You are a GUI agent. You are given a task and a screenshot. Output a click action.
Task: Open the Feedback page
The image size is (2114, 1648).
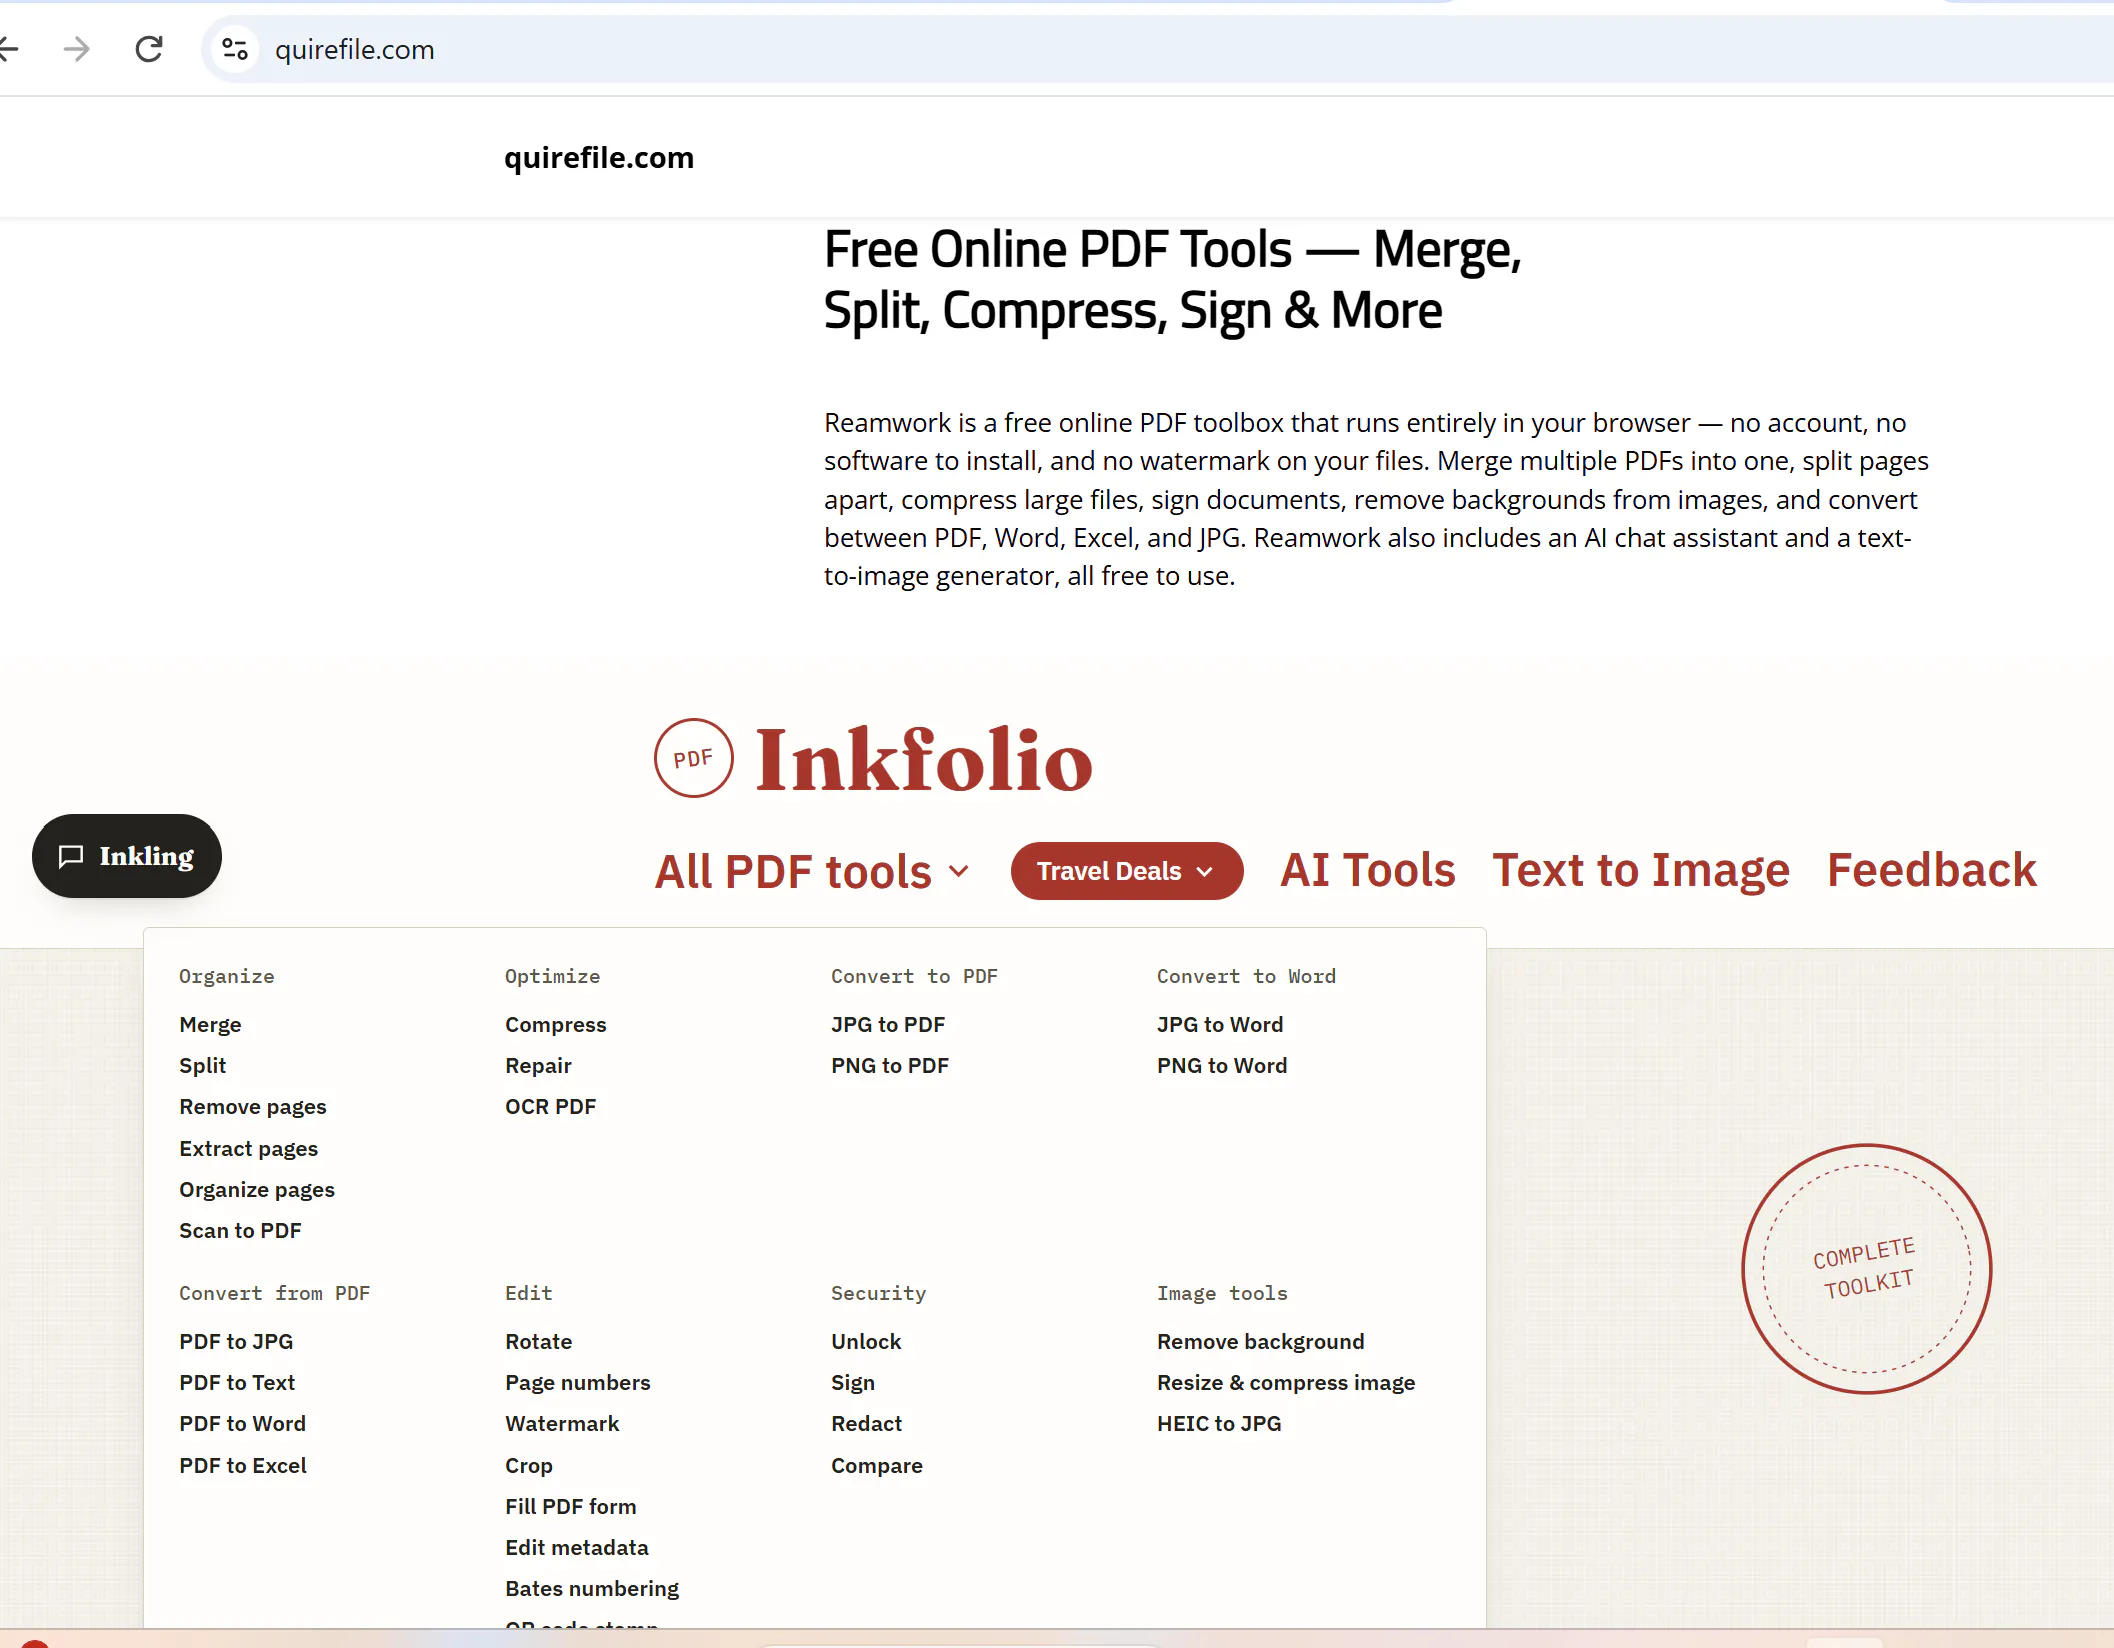1932,870
